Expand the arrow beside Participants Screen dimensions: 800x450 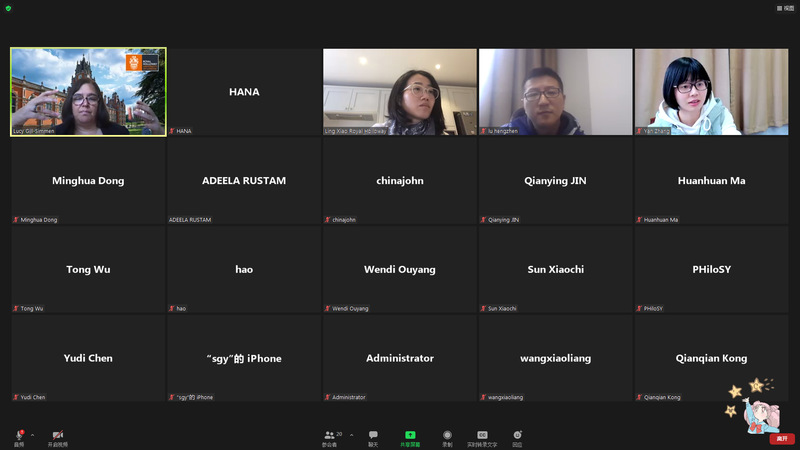[x=351, y=435]
